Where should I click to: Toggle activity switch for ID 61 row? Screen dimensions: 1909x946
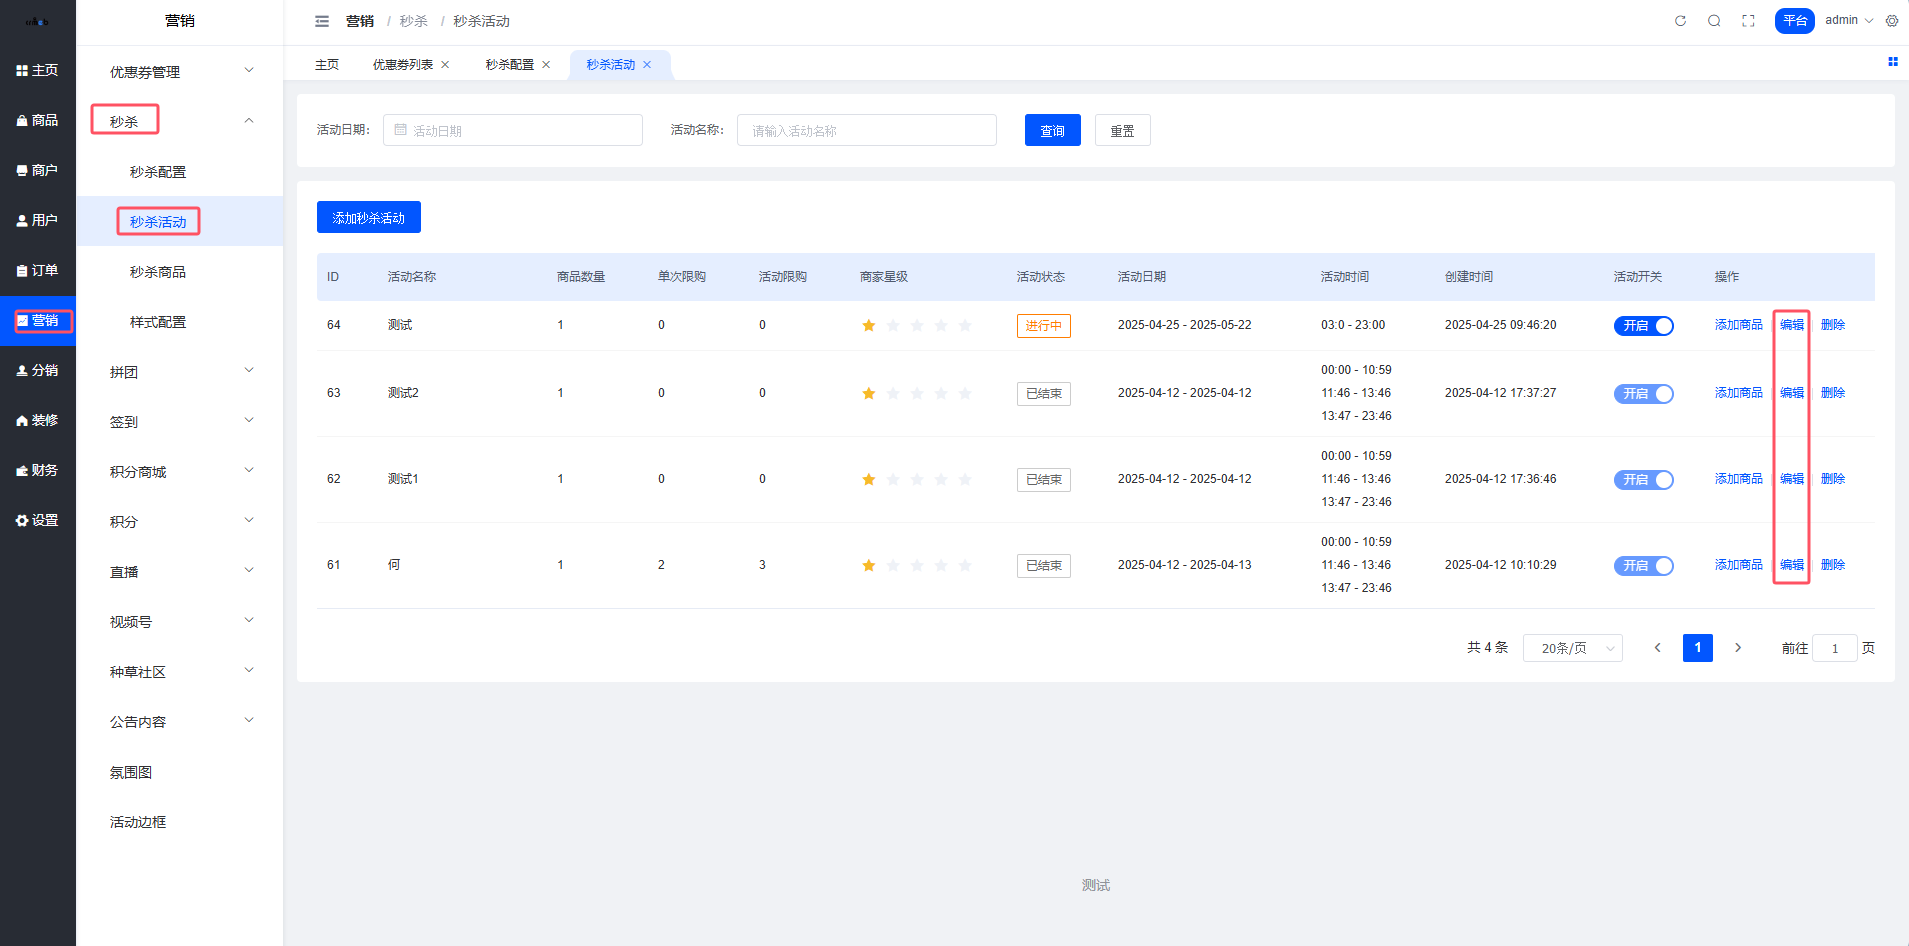pyautogui.click(x=1643, y=566)
